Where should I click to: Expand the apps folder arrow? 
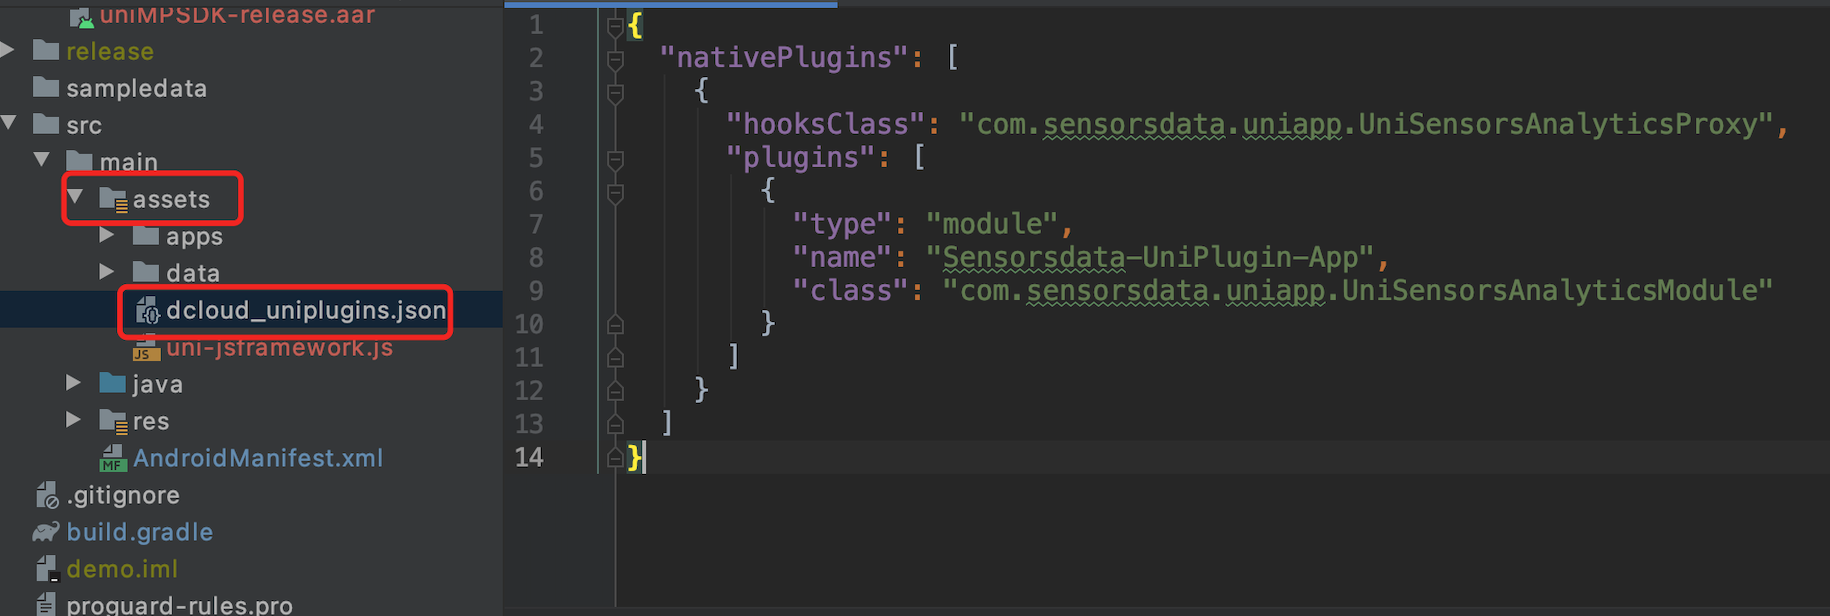point(107,236)
